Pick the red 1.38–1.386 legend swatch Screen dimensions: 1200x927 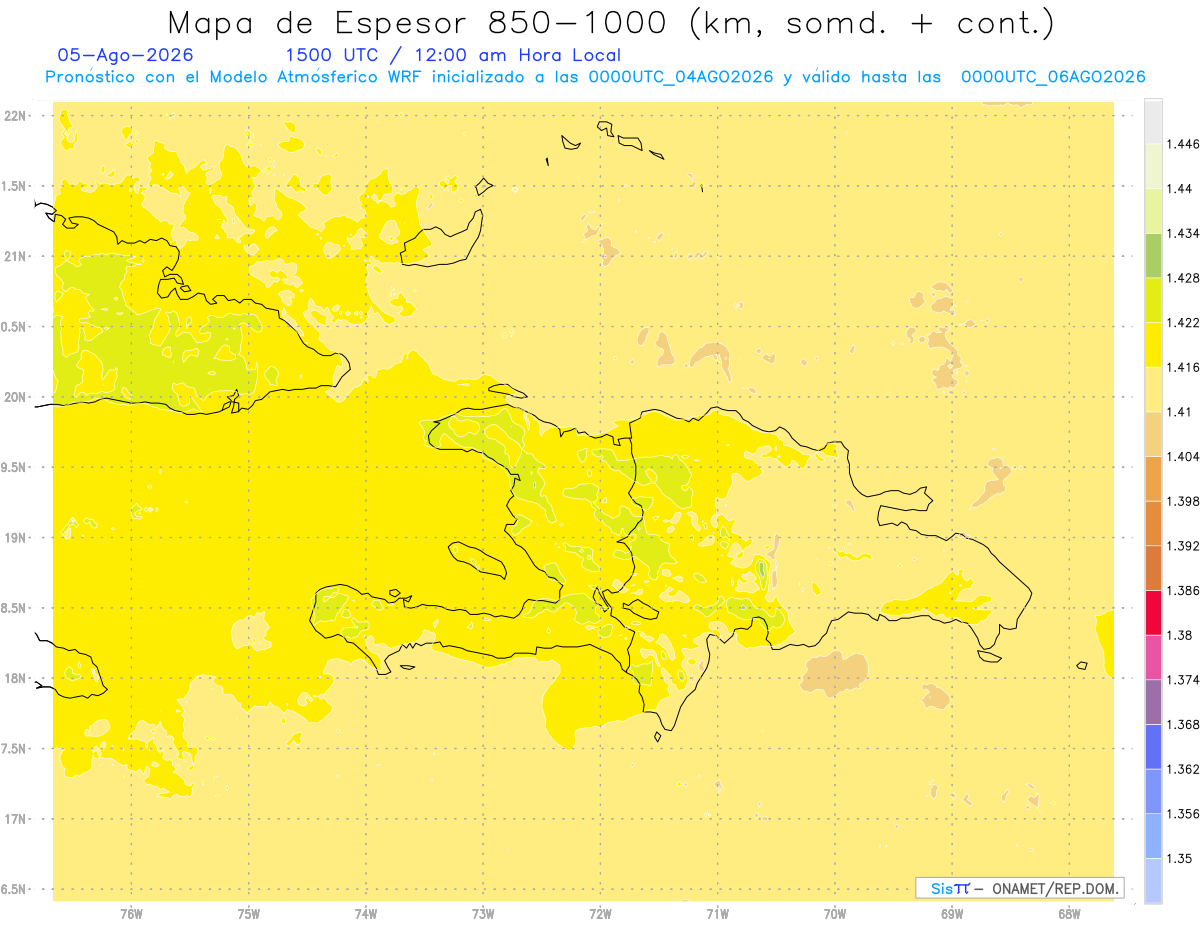pyautogui.click(x=1153, y=612)
